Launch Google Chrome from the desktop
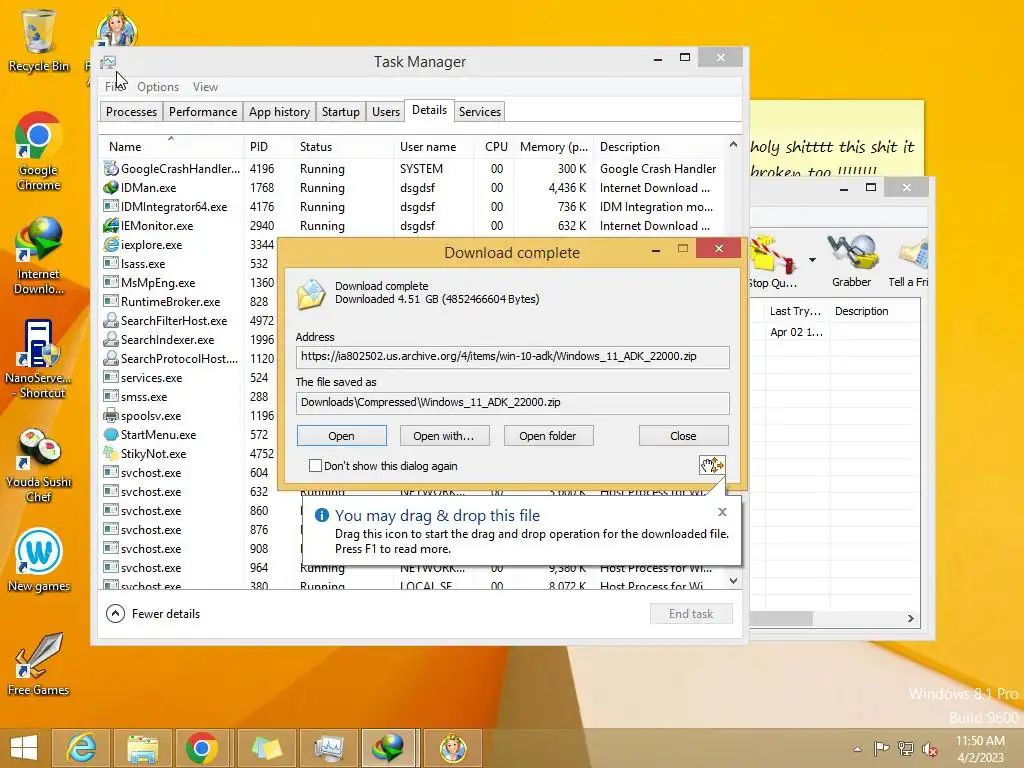The height and width of the screenshot is (768, 1024). click(x=38, y=152)
